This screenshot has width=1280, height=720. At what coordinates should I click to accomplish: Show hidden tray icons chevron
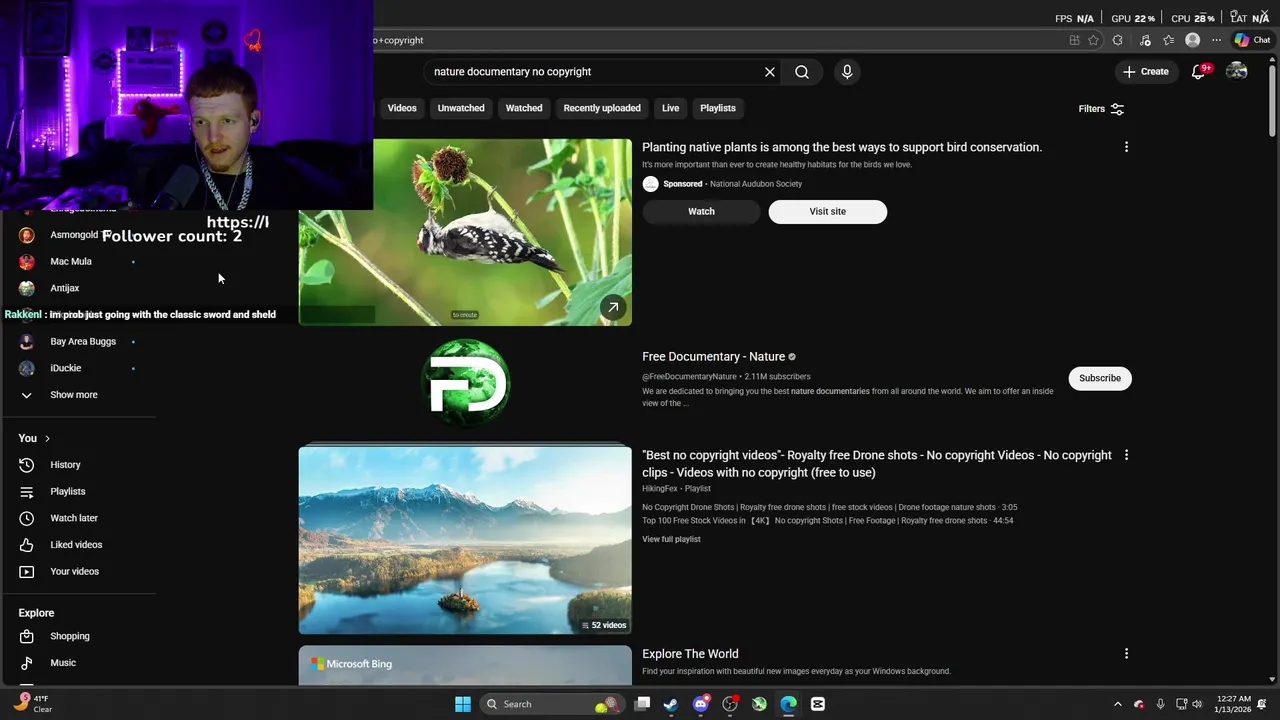click(1118, 704)
